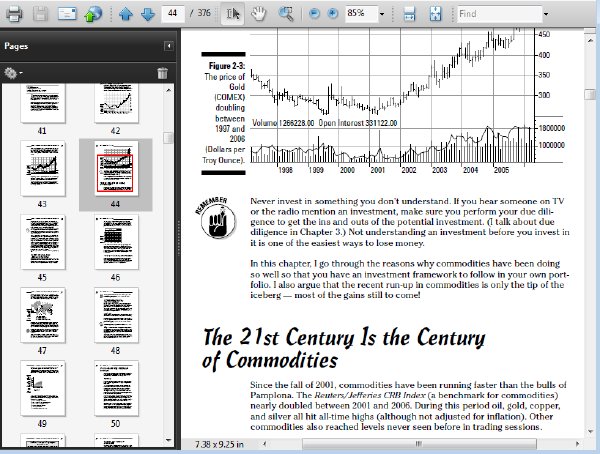Click the Reuters/Jefferies CRB Index text

tap(370, 395)
